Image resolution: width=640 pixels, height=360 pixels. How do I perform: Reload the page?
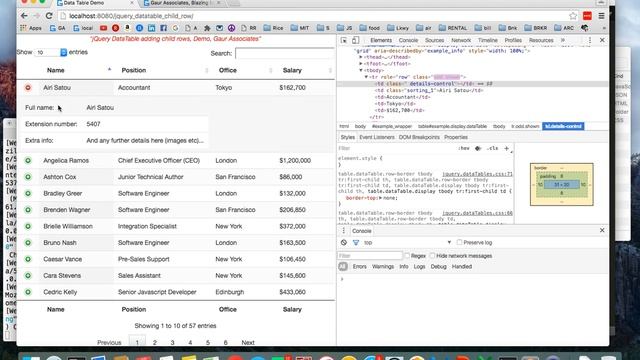49,16
